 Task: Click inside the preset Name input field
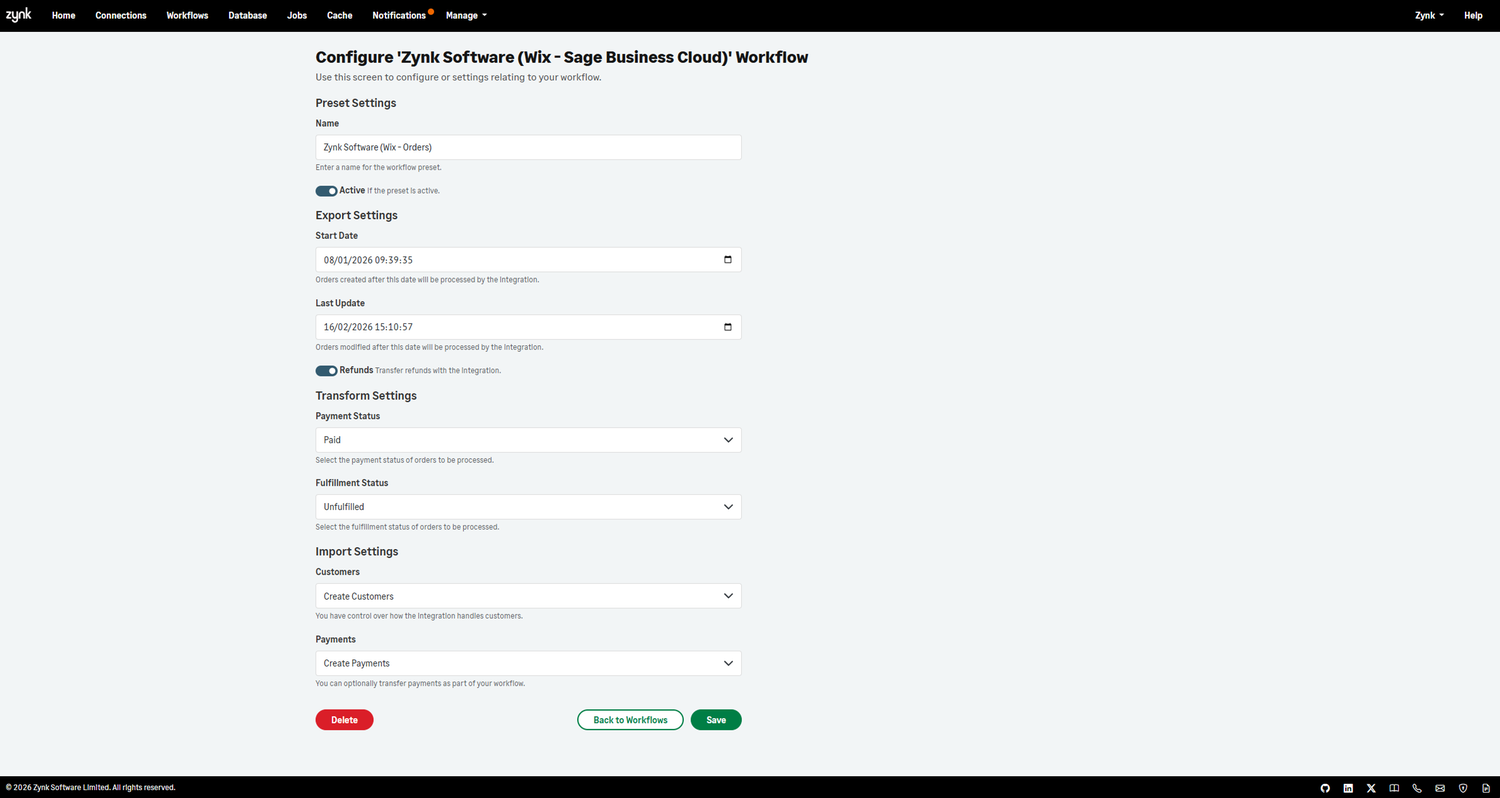pos(528,147)
